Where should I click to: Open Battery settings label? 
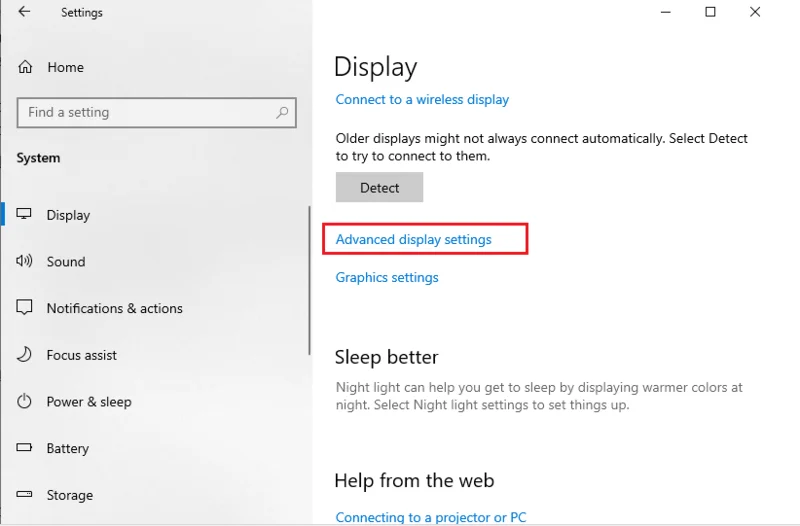67,448
